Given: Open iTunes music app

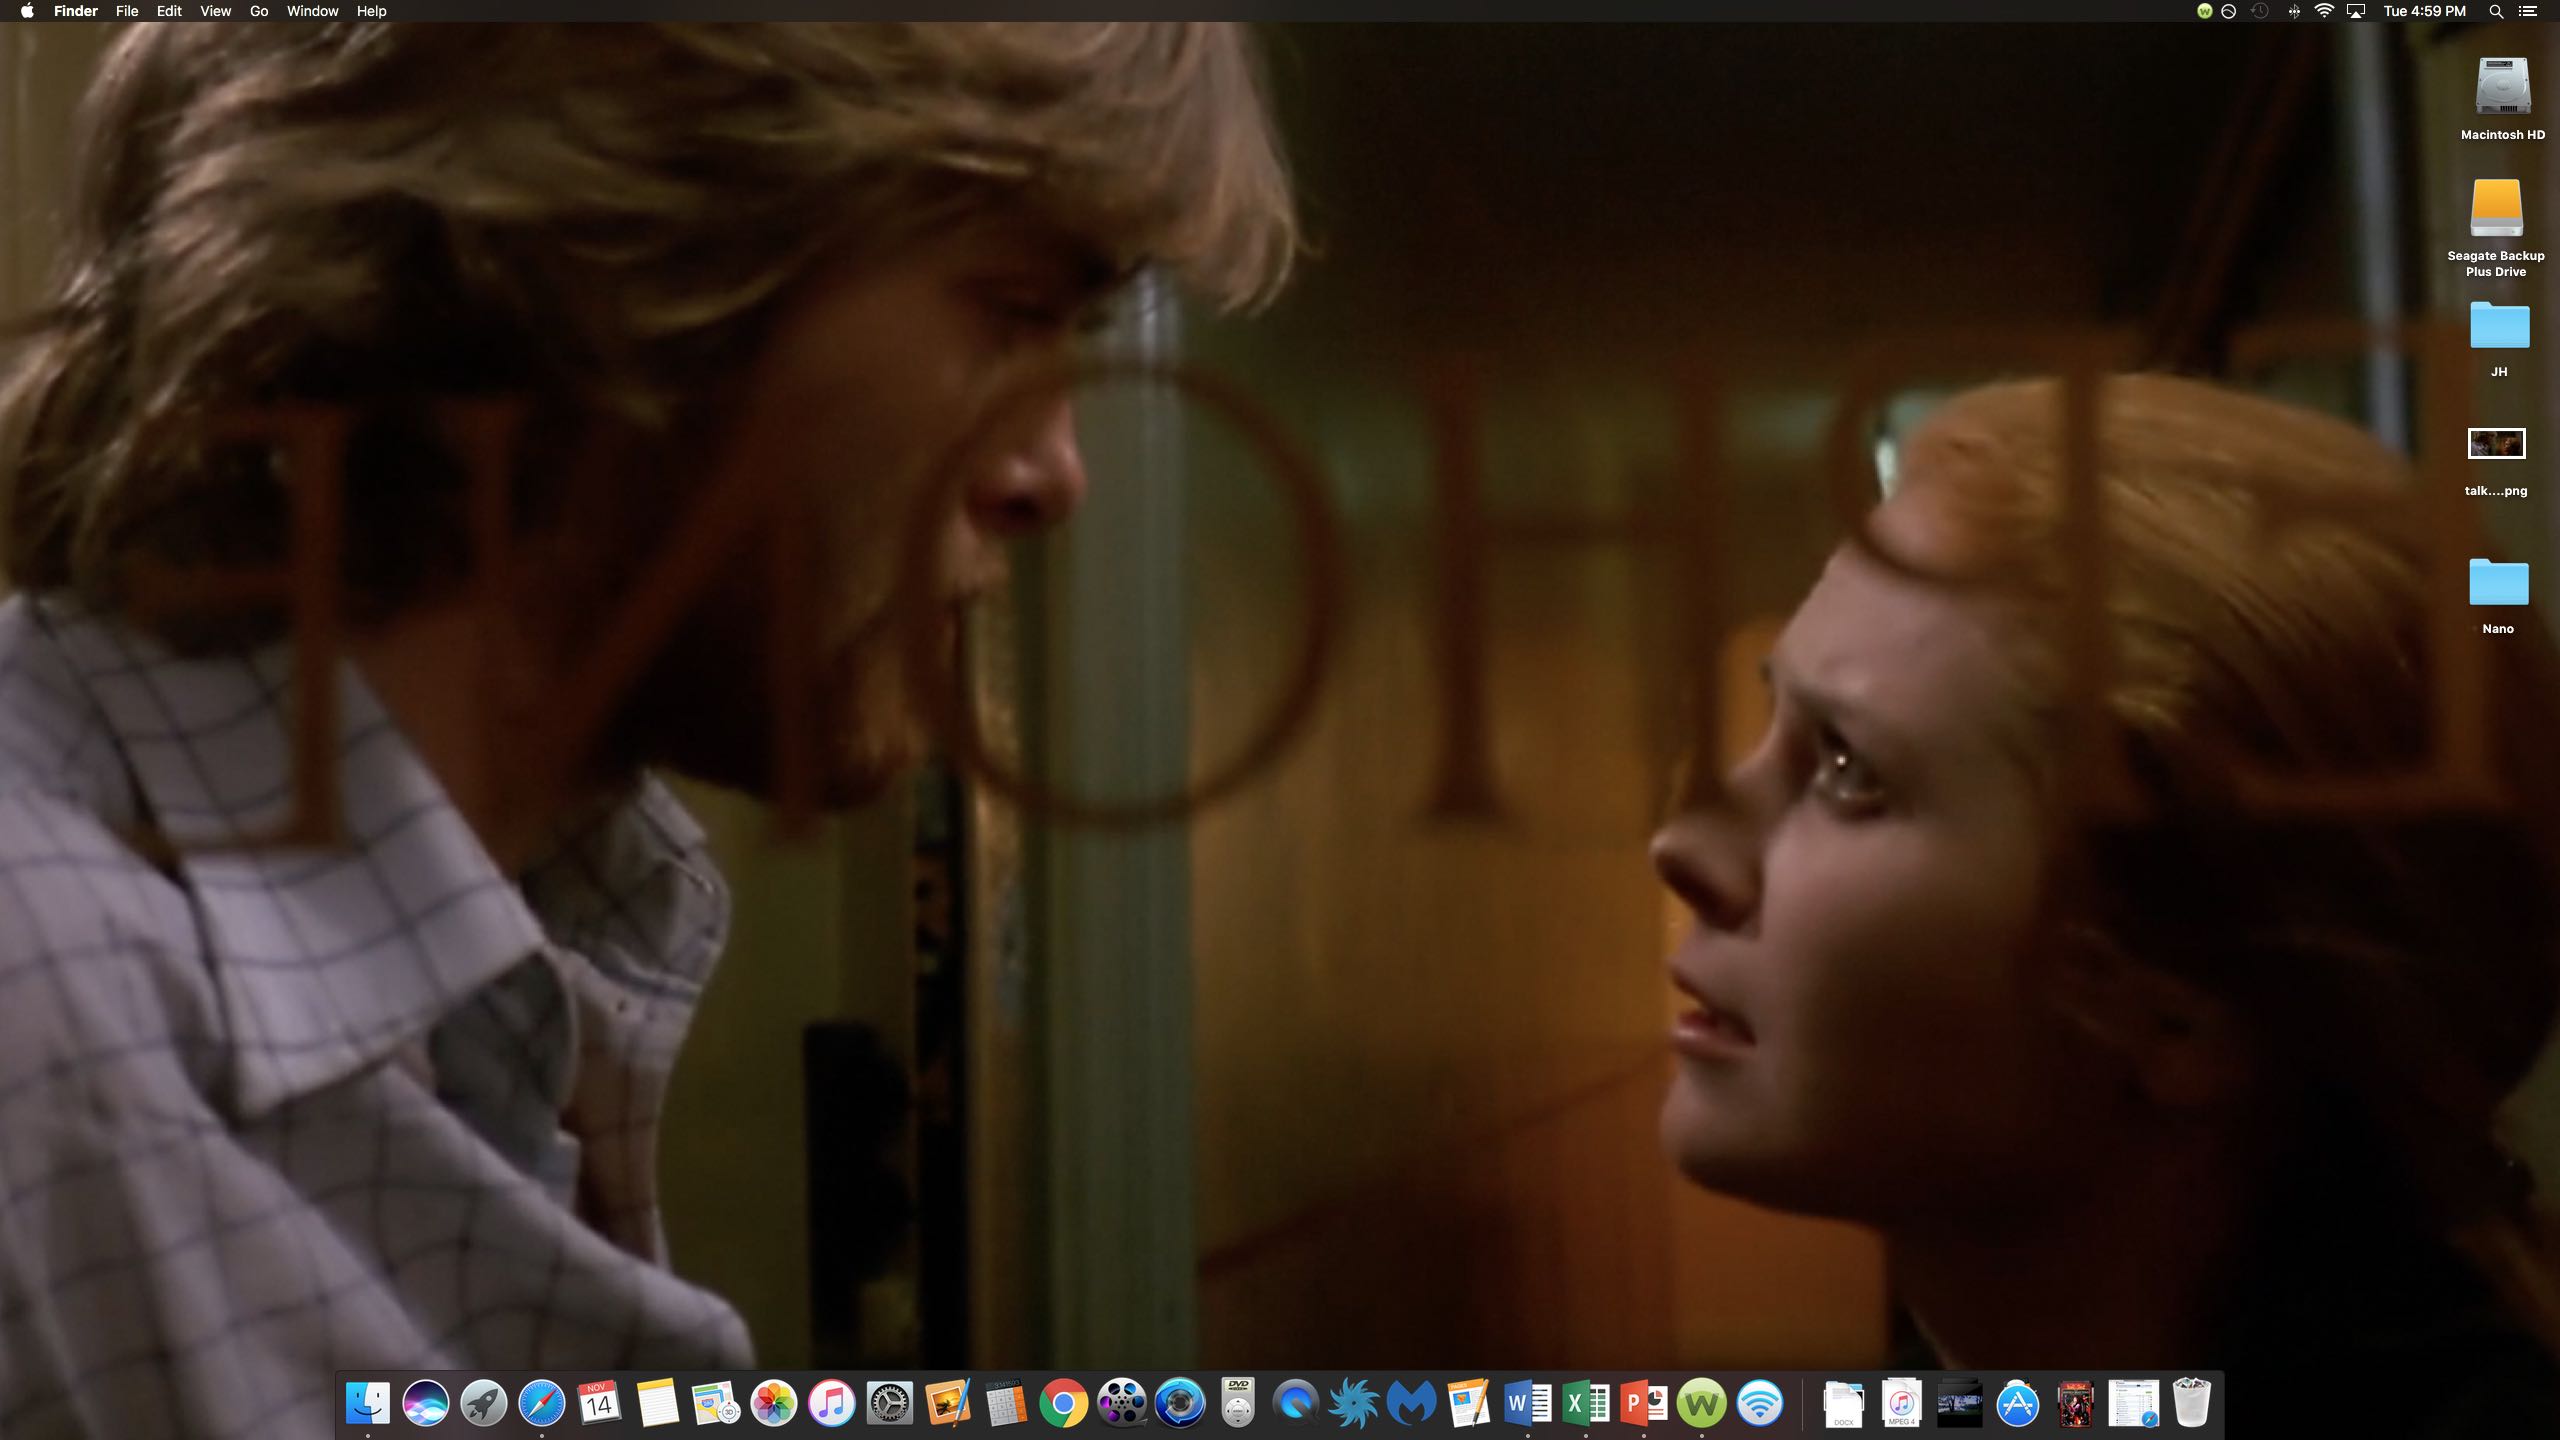Looking at the screenshot, I should pos(831,1403).
